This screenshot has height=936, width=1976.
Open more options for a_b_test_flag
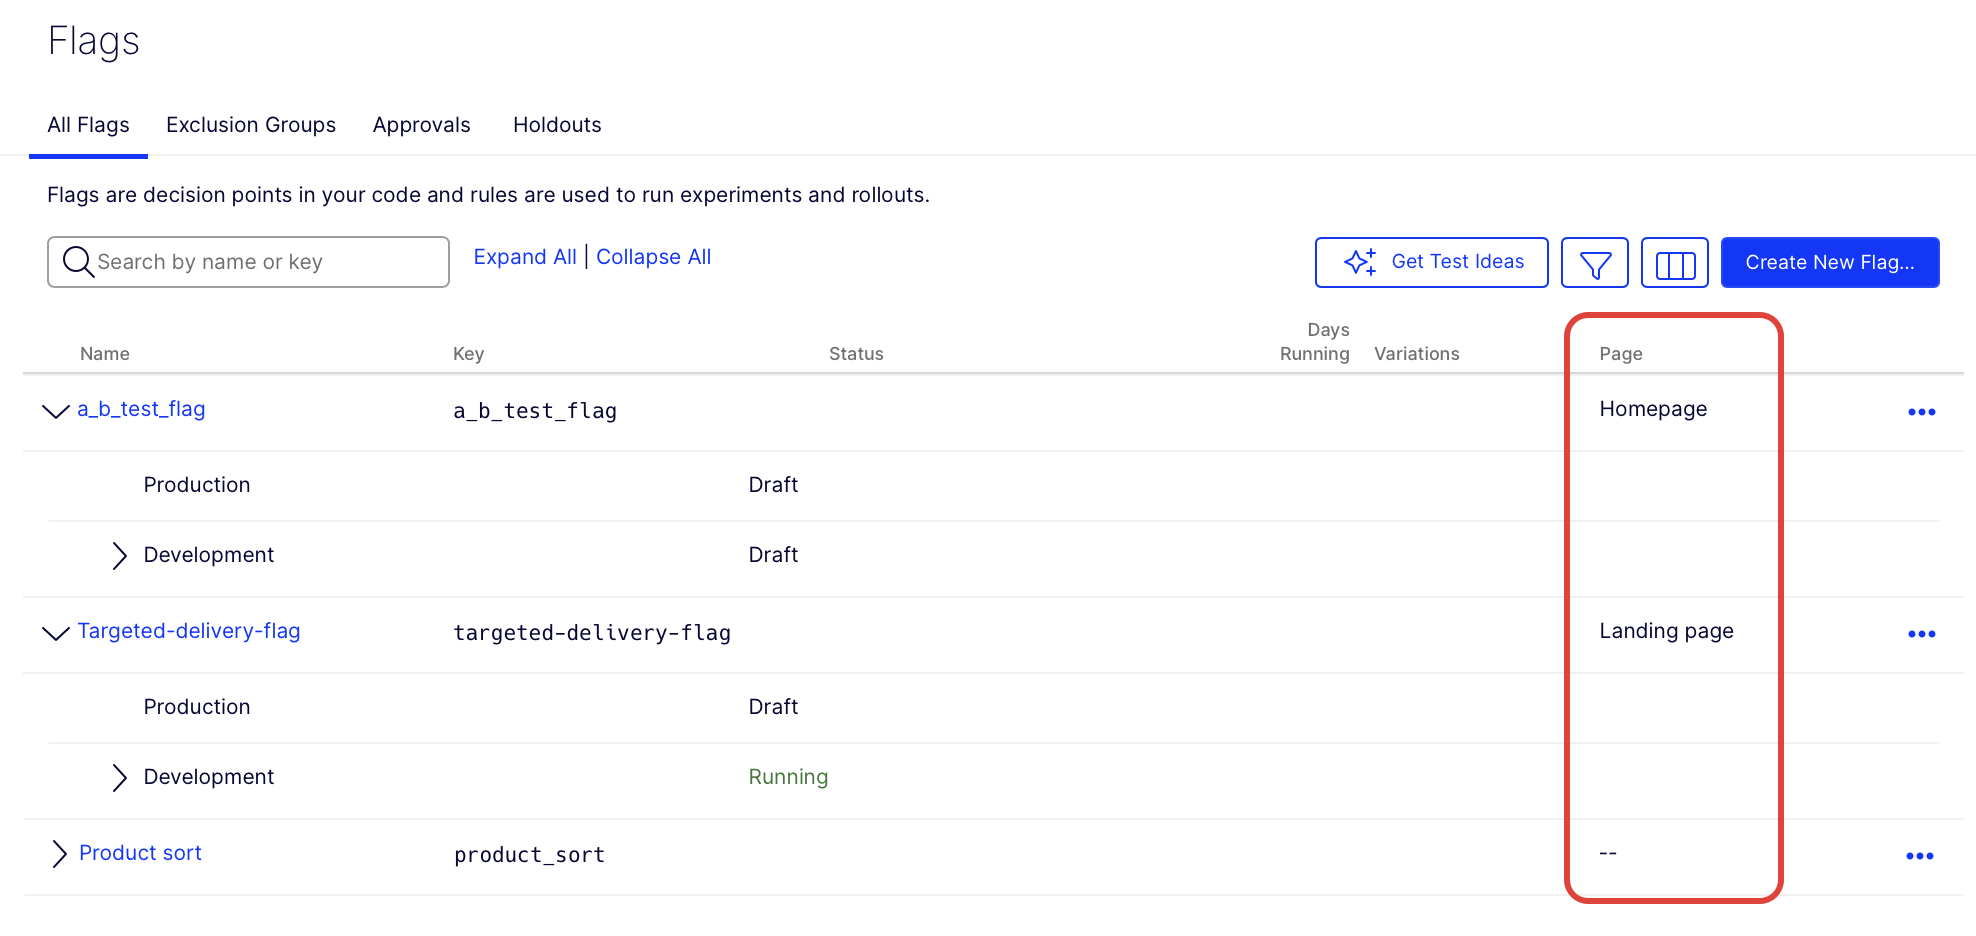pyautogui.click(x=1921, y=412)
